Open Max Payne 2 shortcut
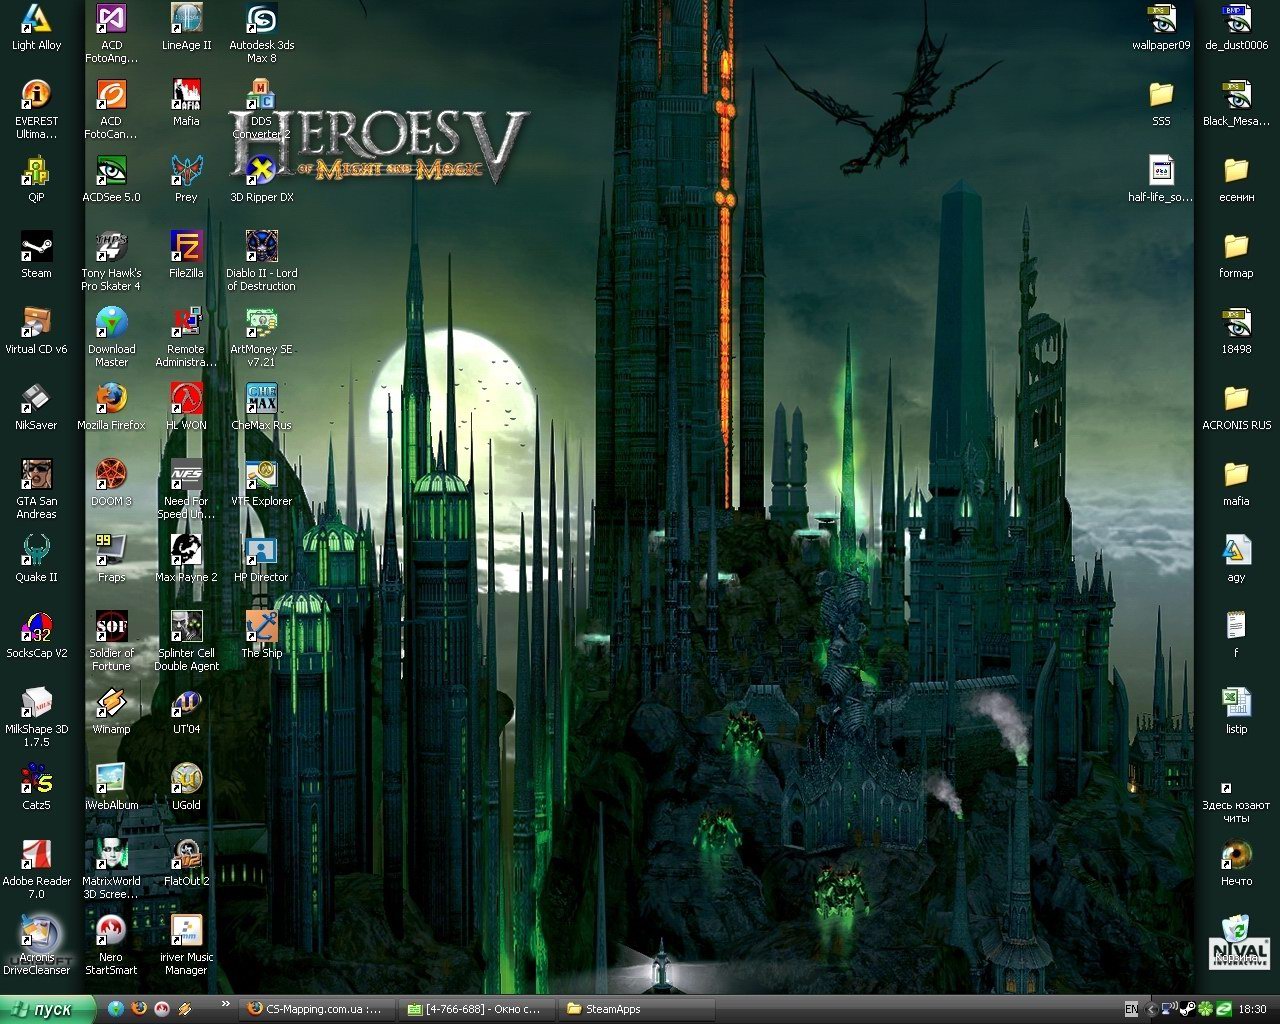This screenshot has height=1024, width=1280. [x=186, y=552]
